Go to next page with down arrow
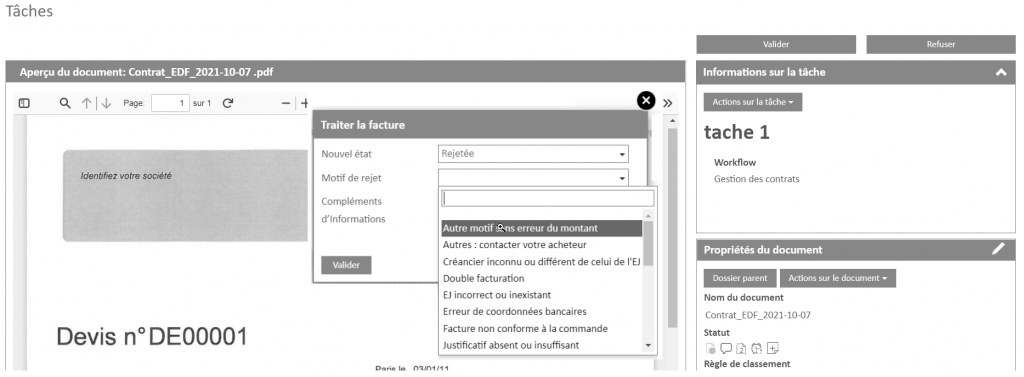The image size is (1024, 377). (x=106, y=103)
